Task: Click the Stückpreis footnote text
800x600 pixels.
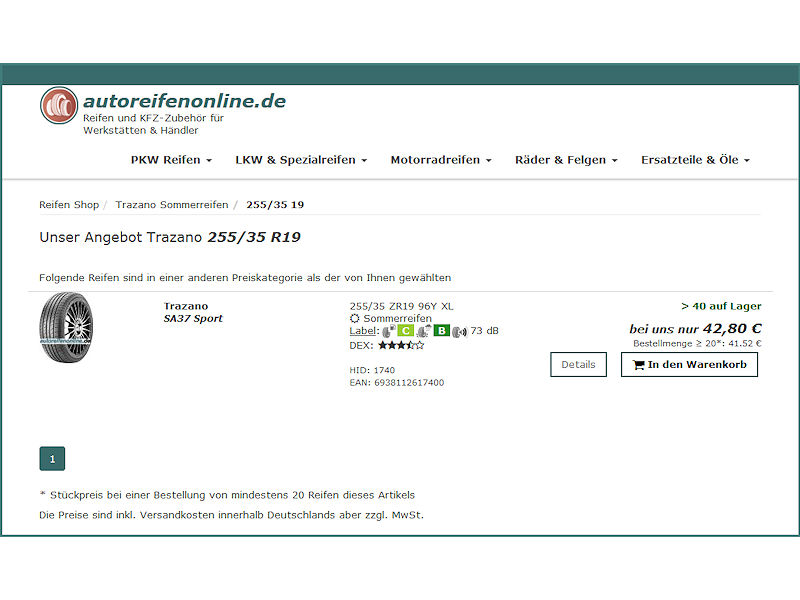Action: pyautogui.click(x=228, y=495)
